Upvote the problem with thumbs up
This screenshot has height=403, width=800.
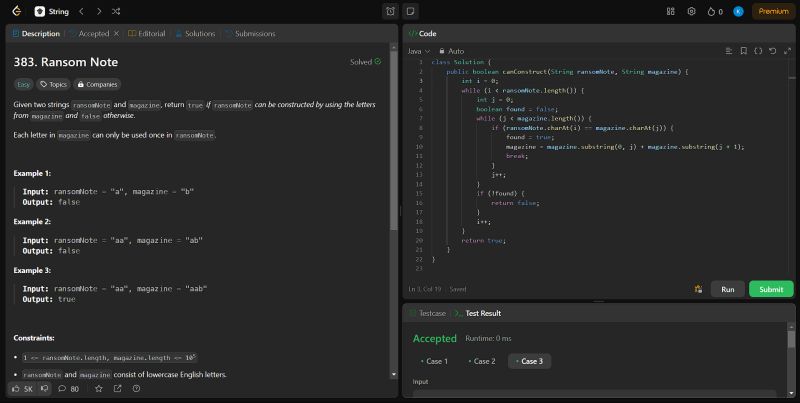[16, 388]
